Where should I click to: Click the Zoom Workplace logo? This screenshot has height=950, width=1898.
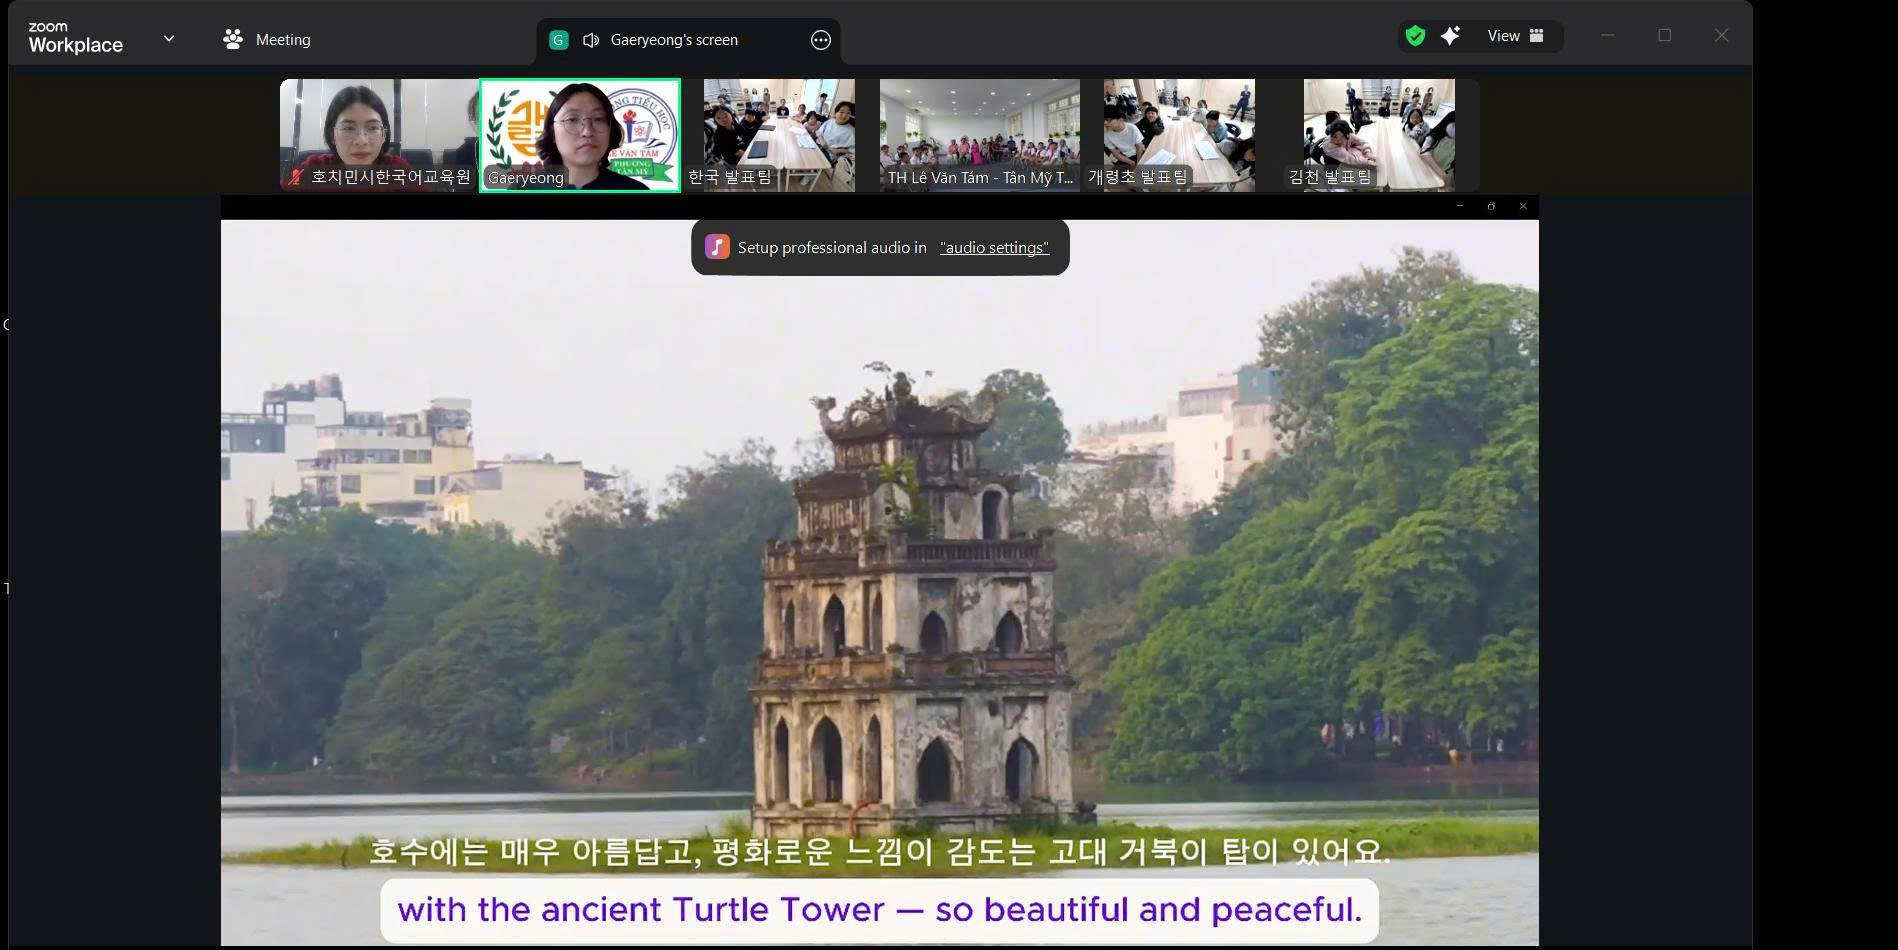tap(75, 38)
